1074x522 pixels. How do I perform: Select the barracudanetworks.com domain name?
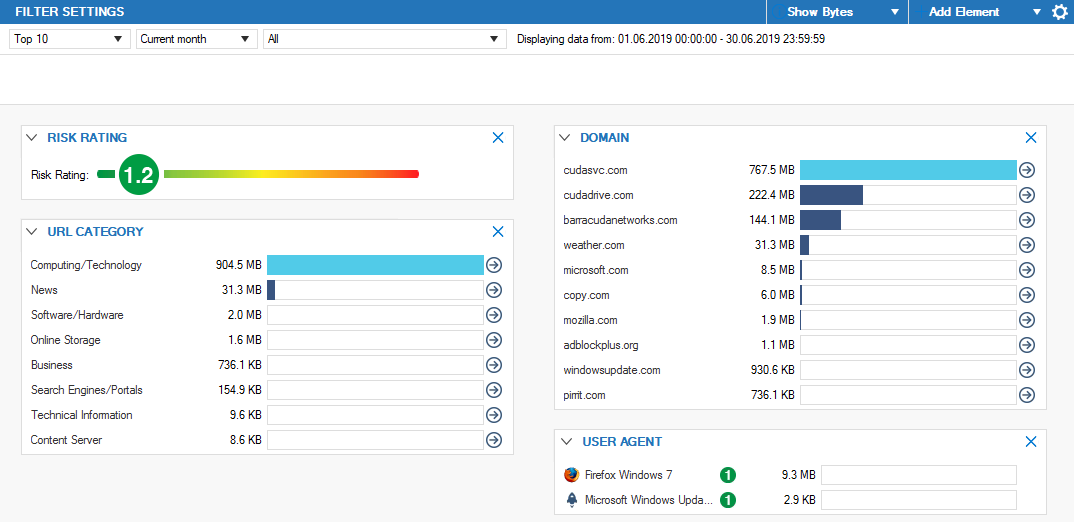coord(621,220)
